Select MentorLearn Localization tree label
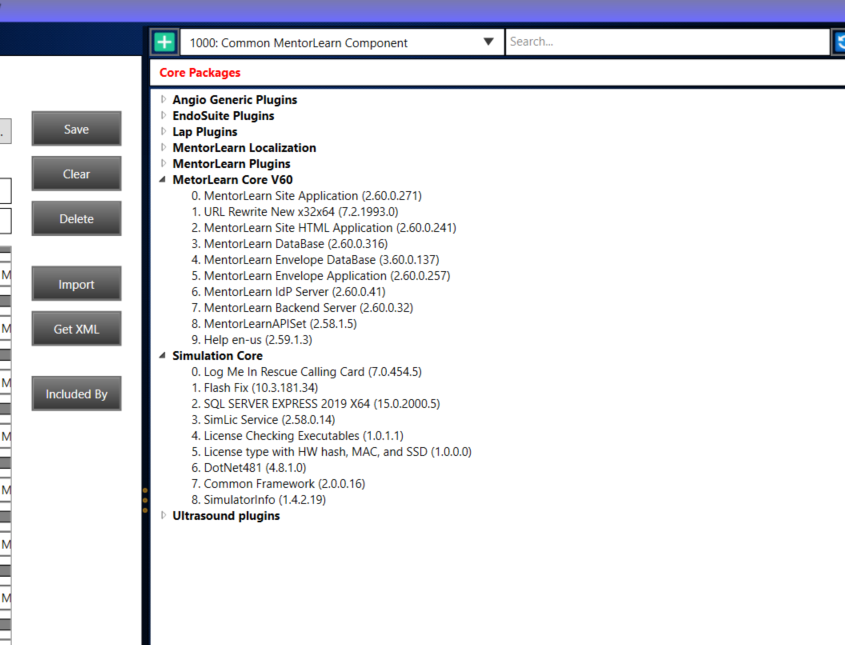The width and height of the screenshot is (845, 645). coord(244,148)
